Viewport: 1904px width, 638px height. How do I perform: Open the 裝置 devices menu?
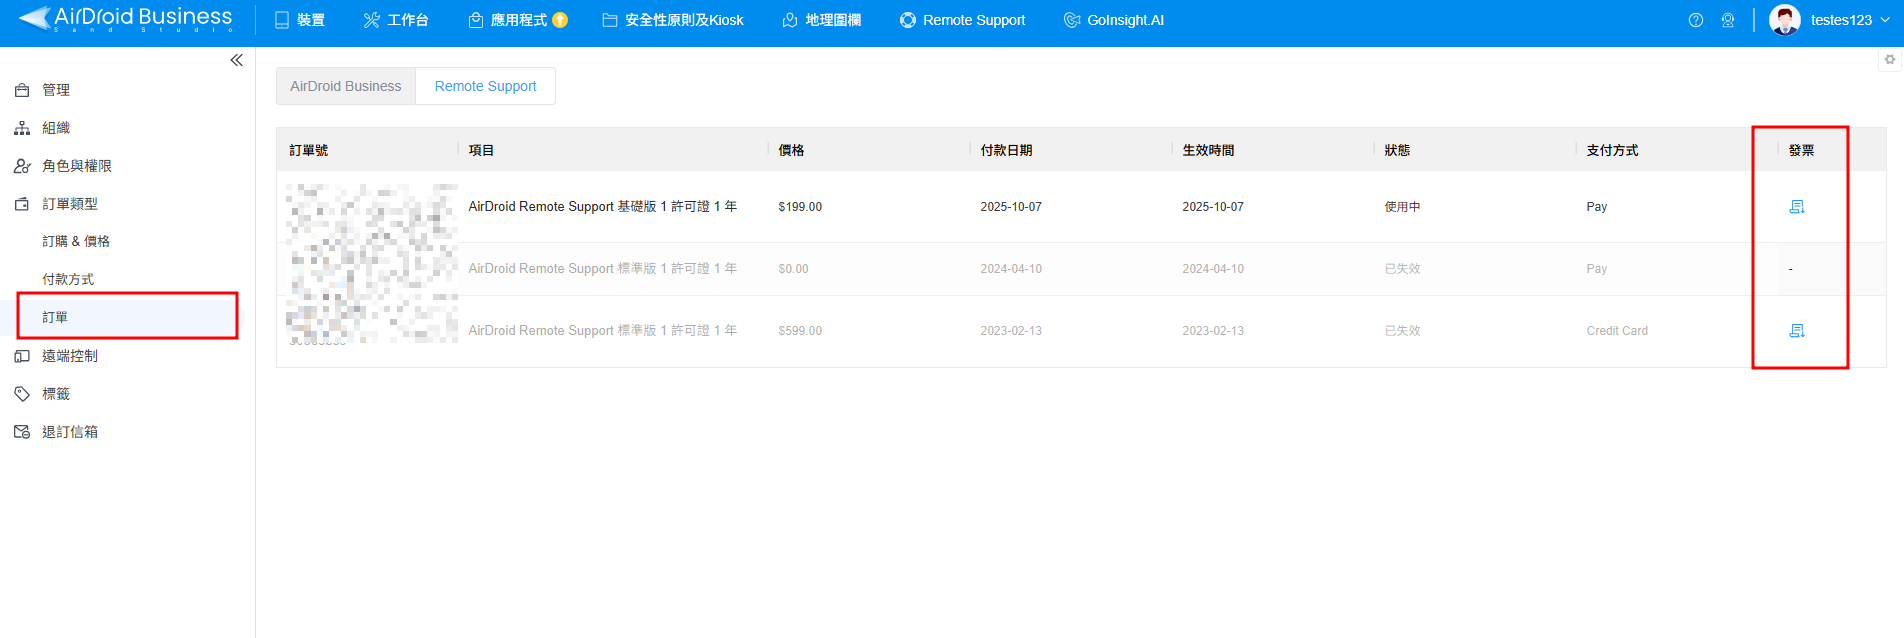(x=299, y=20)
